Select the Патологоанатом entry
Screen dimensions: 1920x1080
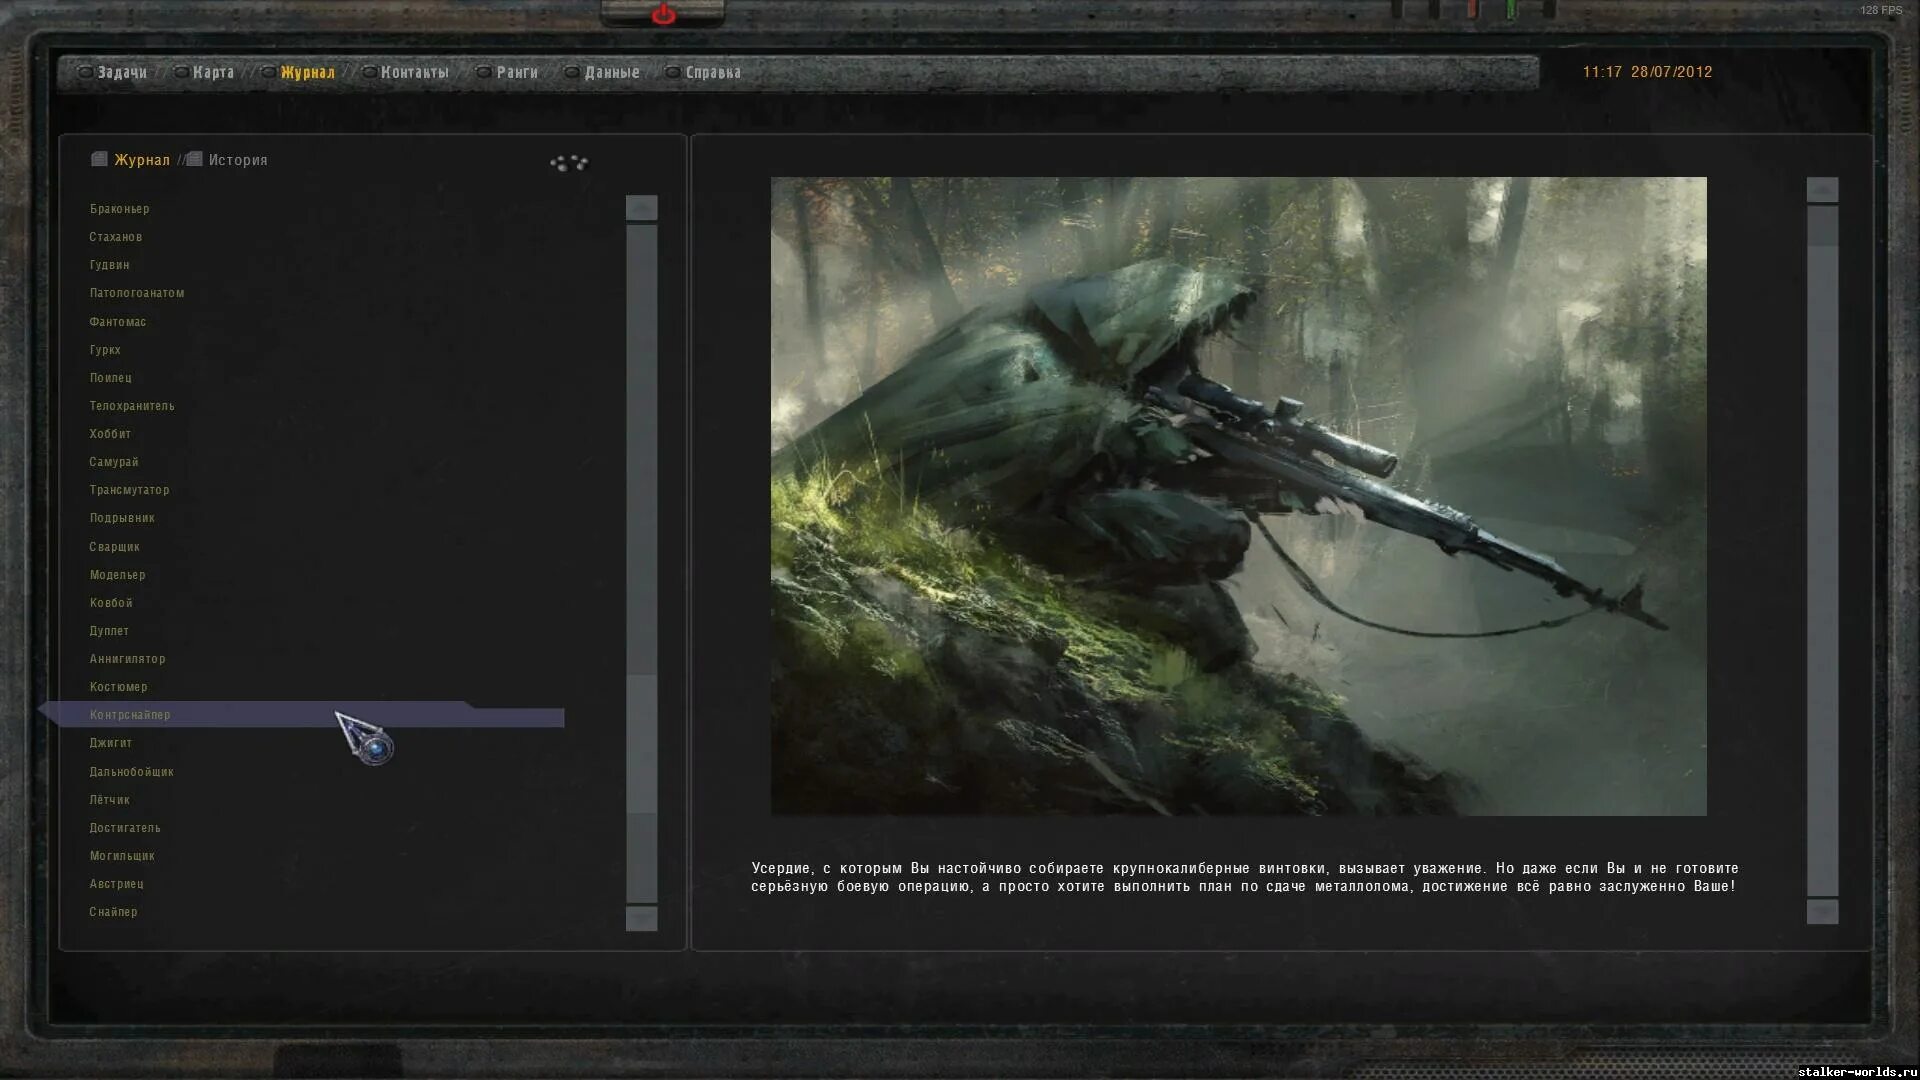tap(137, 293)
